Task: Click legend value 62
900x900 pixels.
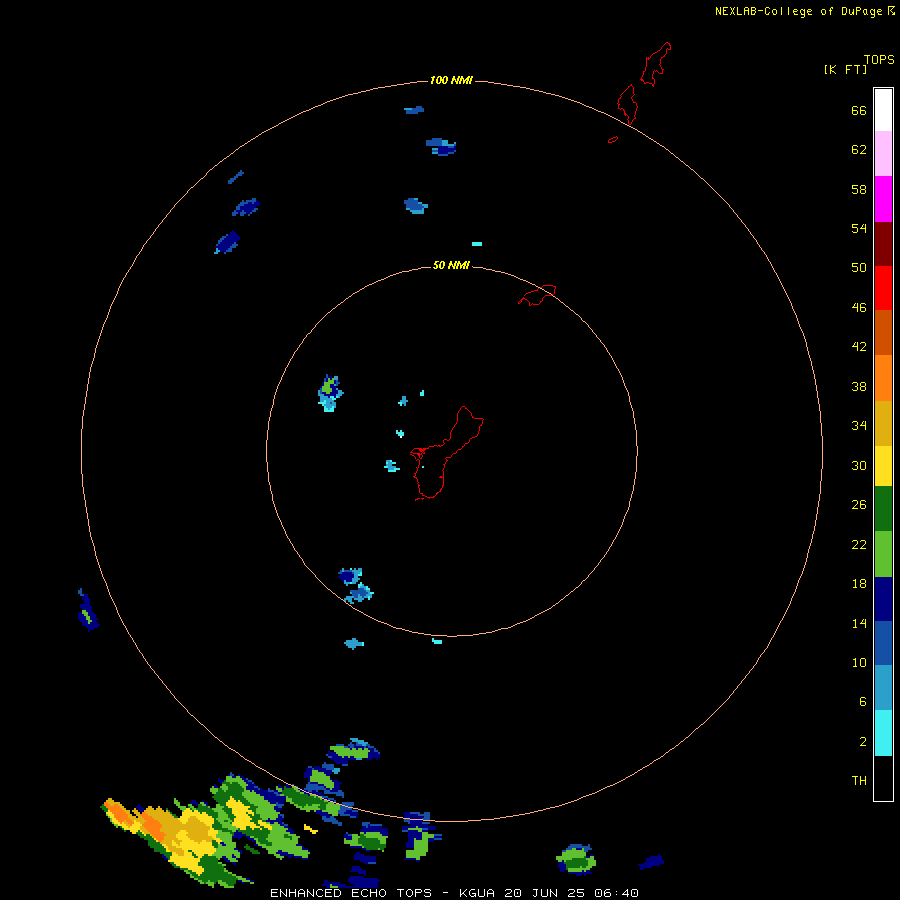Action: pyautogui.click(x=859, y=150)
